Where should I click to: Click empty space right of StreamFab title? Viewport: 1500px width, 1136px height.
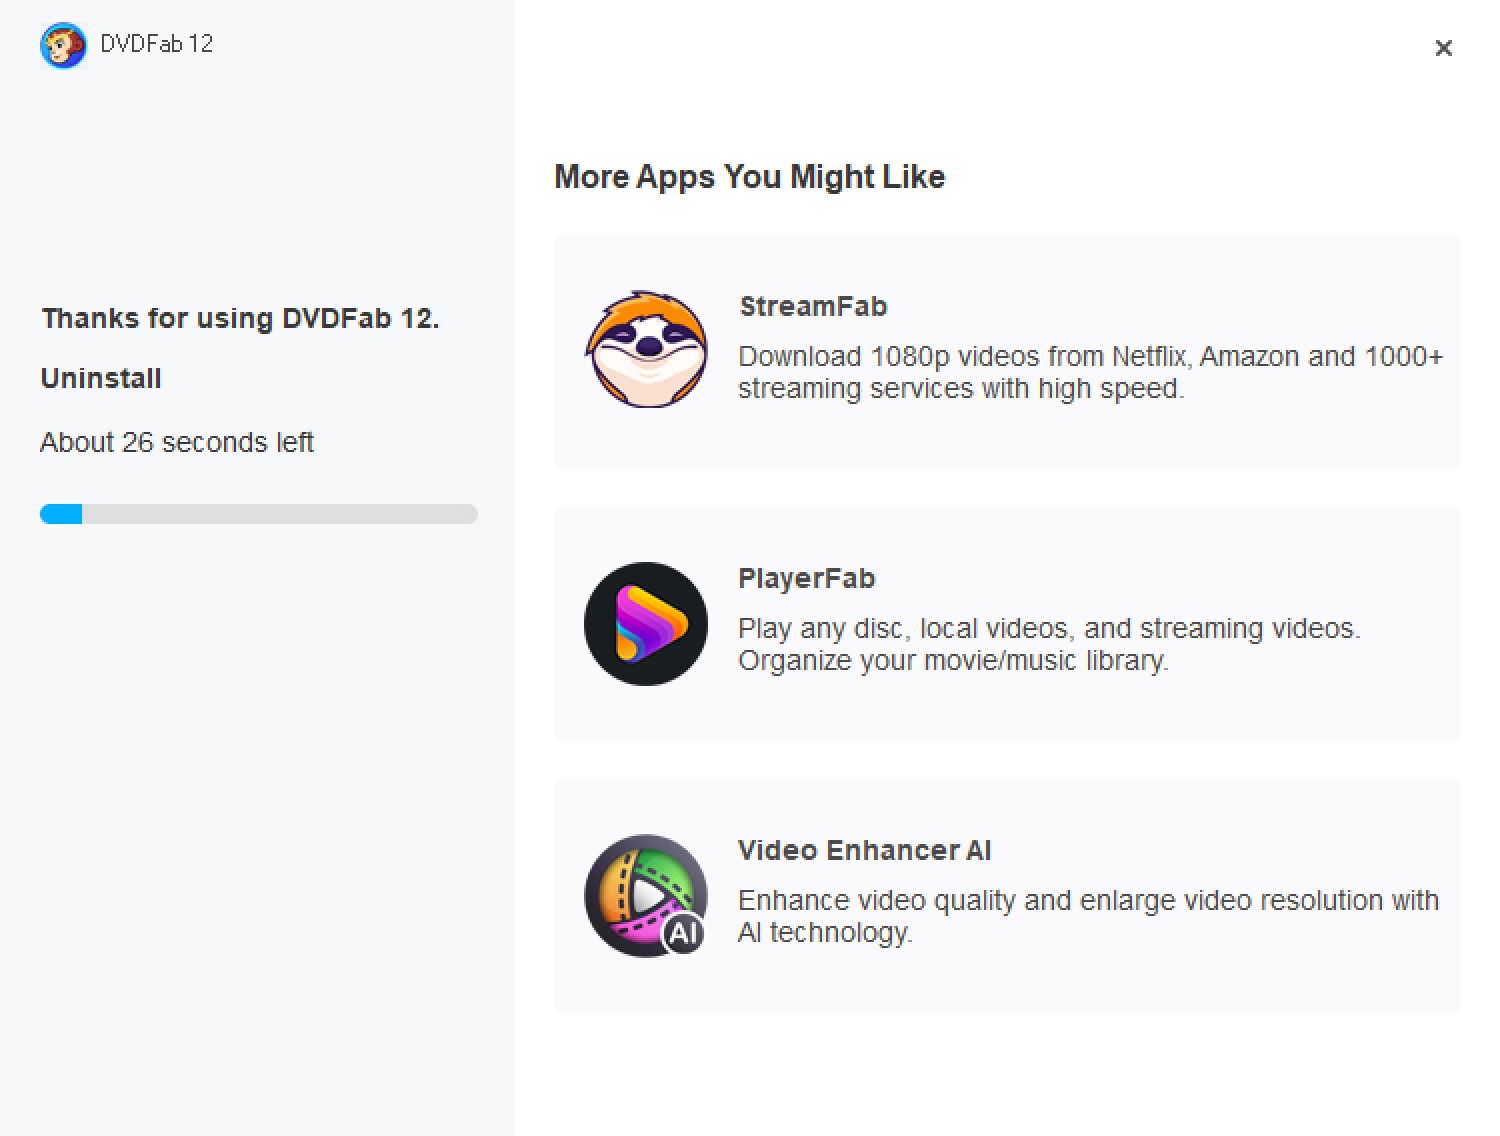(1150, 306)
